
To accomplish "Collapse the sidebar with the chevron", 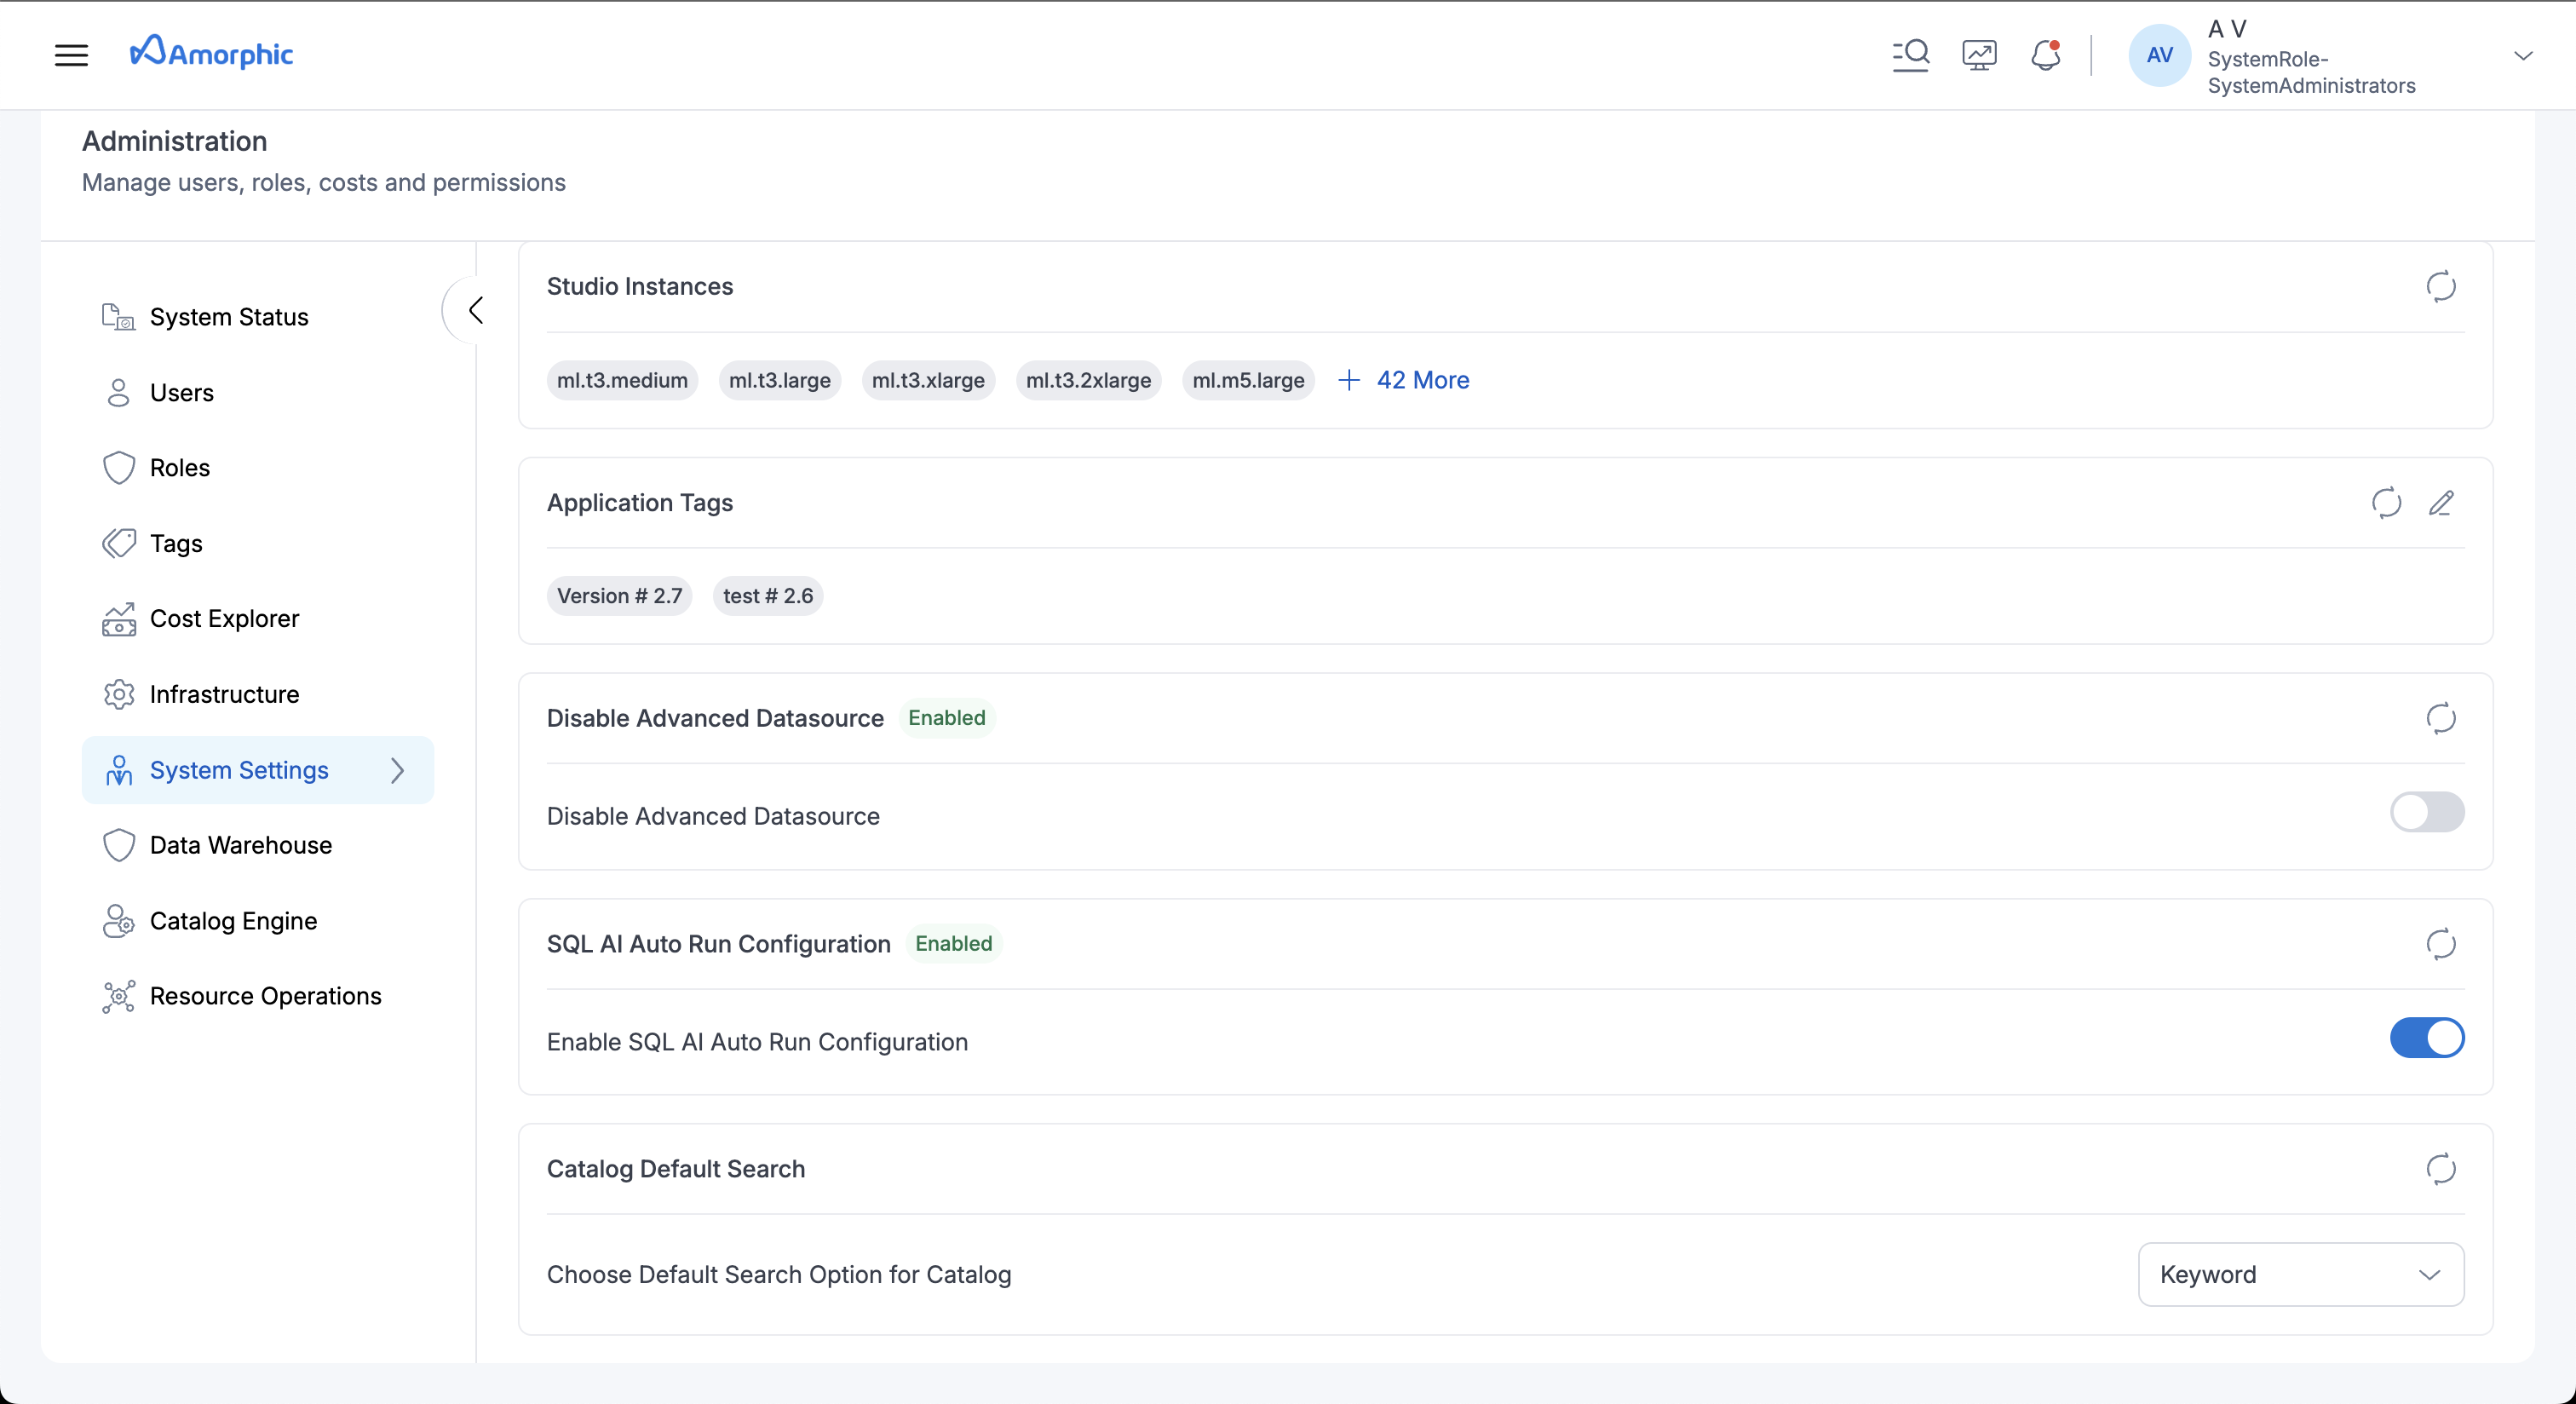I will (x=475, y=310).
